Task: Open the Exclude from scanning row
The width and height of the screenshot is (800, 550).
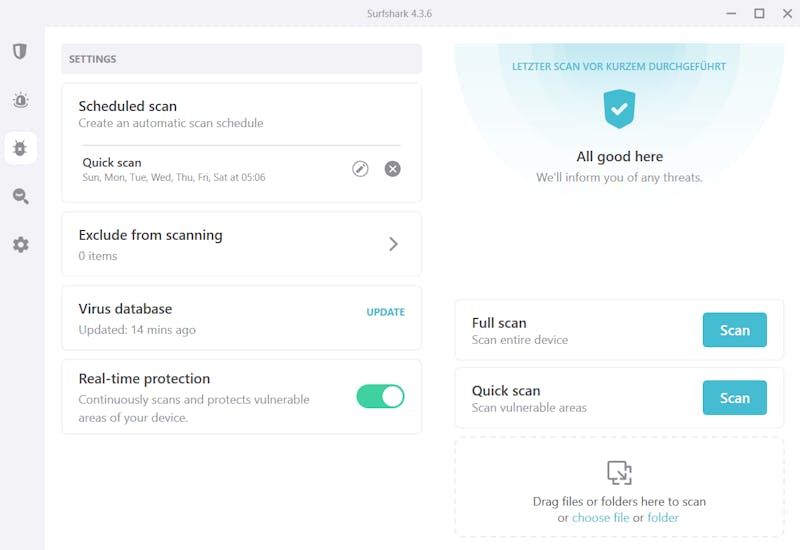Action: (x=241, y=244)
